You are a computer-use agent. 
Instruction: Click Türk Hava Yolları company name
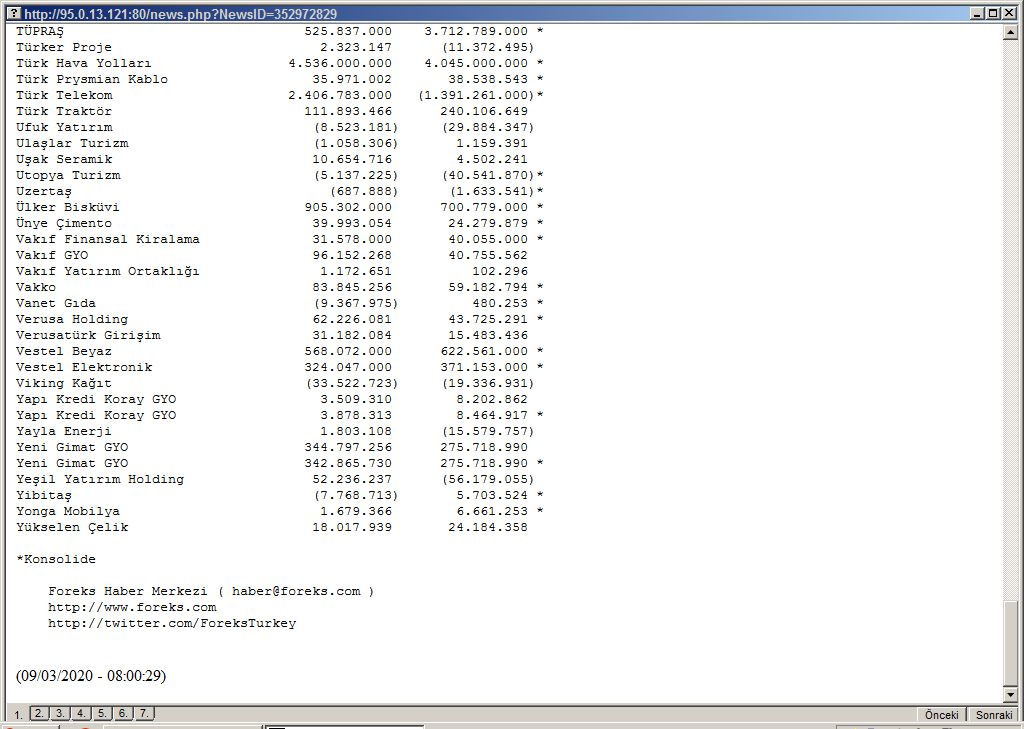[x=84, y=63]
